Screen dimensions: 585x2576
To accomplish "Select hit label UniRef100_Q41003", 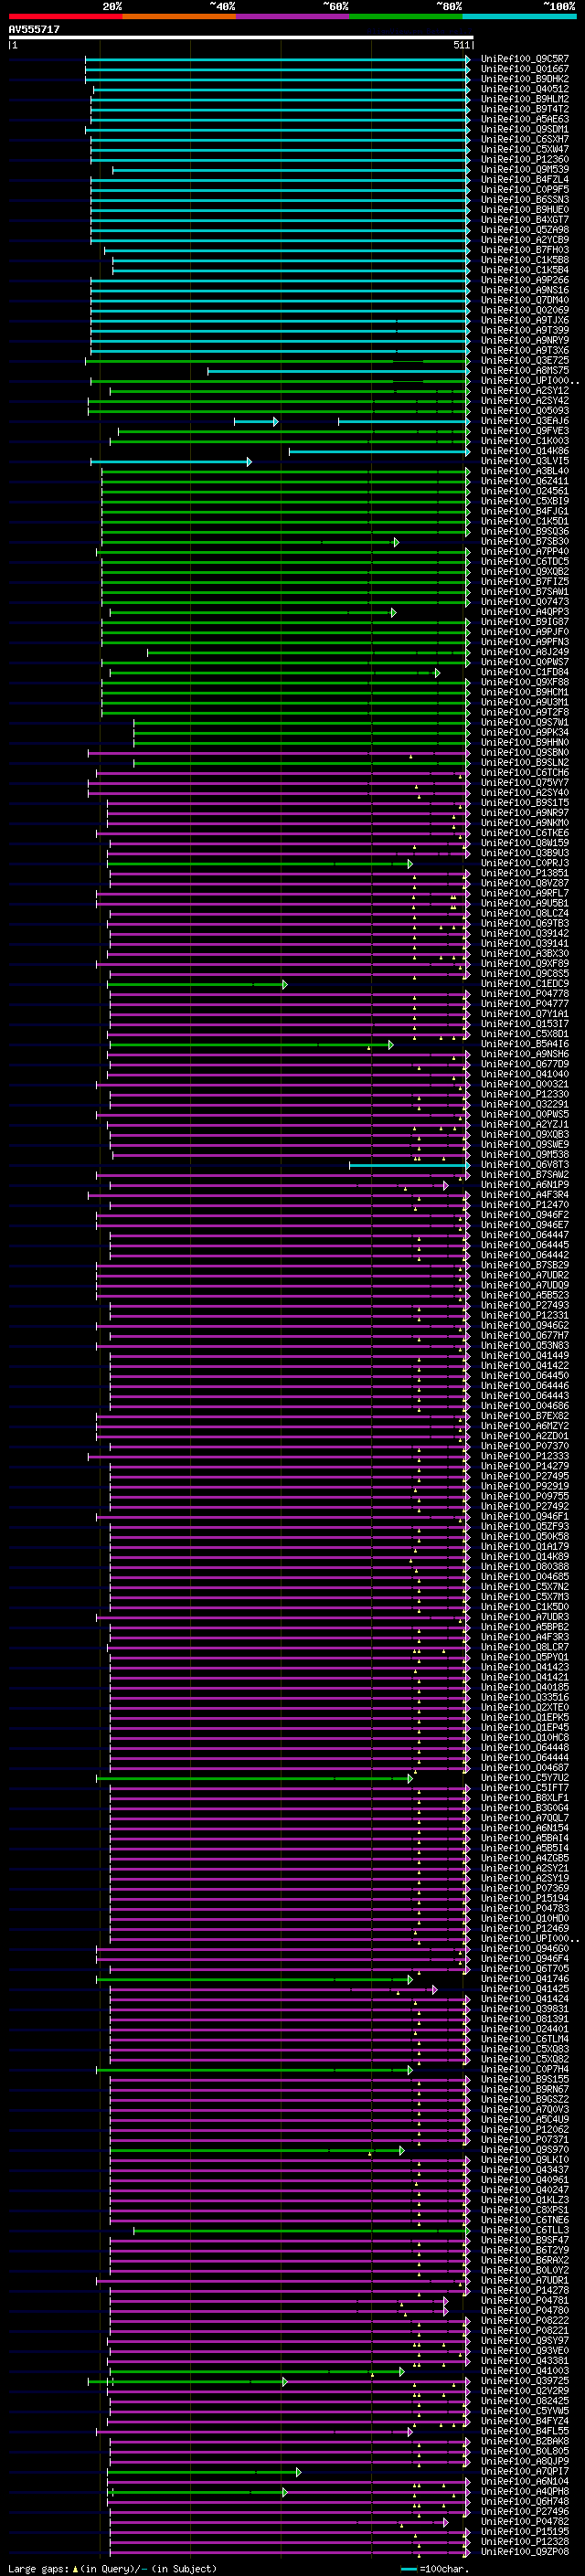I will pyautogui.click(x=525, y=2371).
